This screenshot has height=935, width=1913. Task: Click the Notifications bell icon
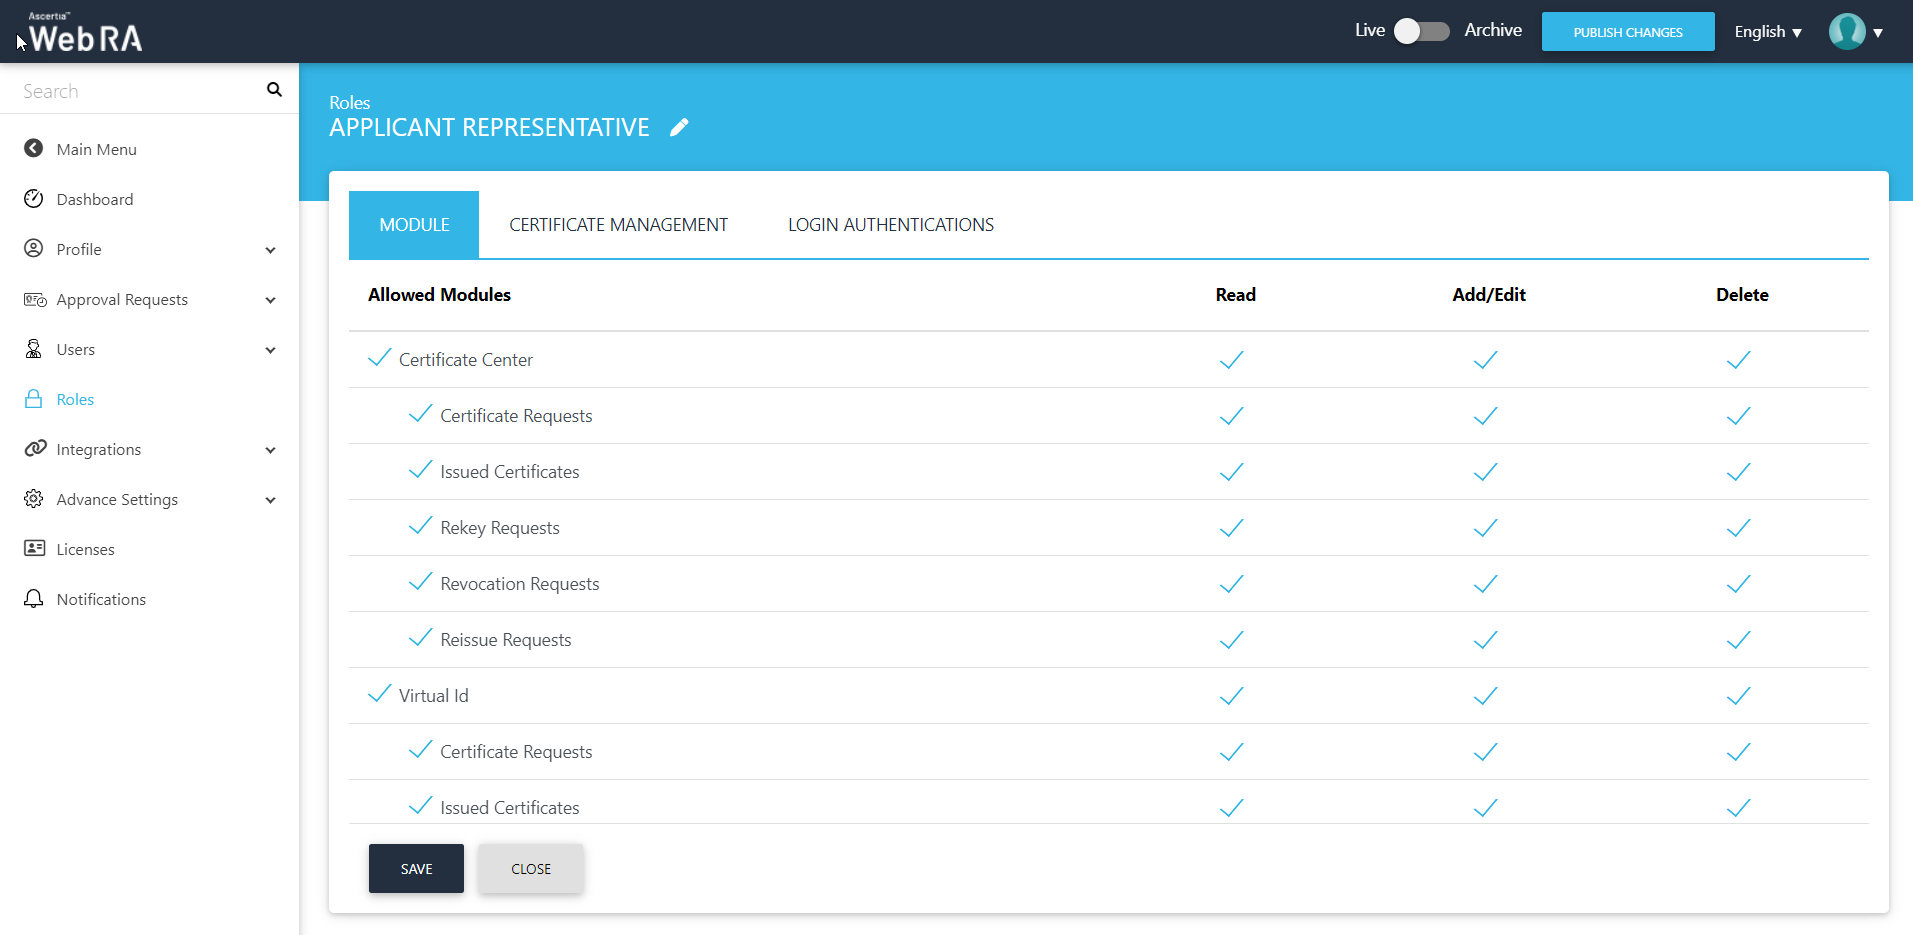(34, 598)
